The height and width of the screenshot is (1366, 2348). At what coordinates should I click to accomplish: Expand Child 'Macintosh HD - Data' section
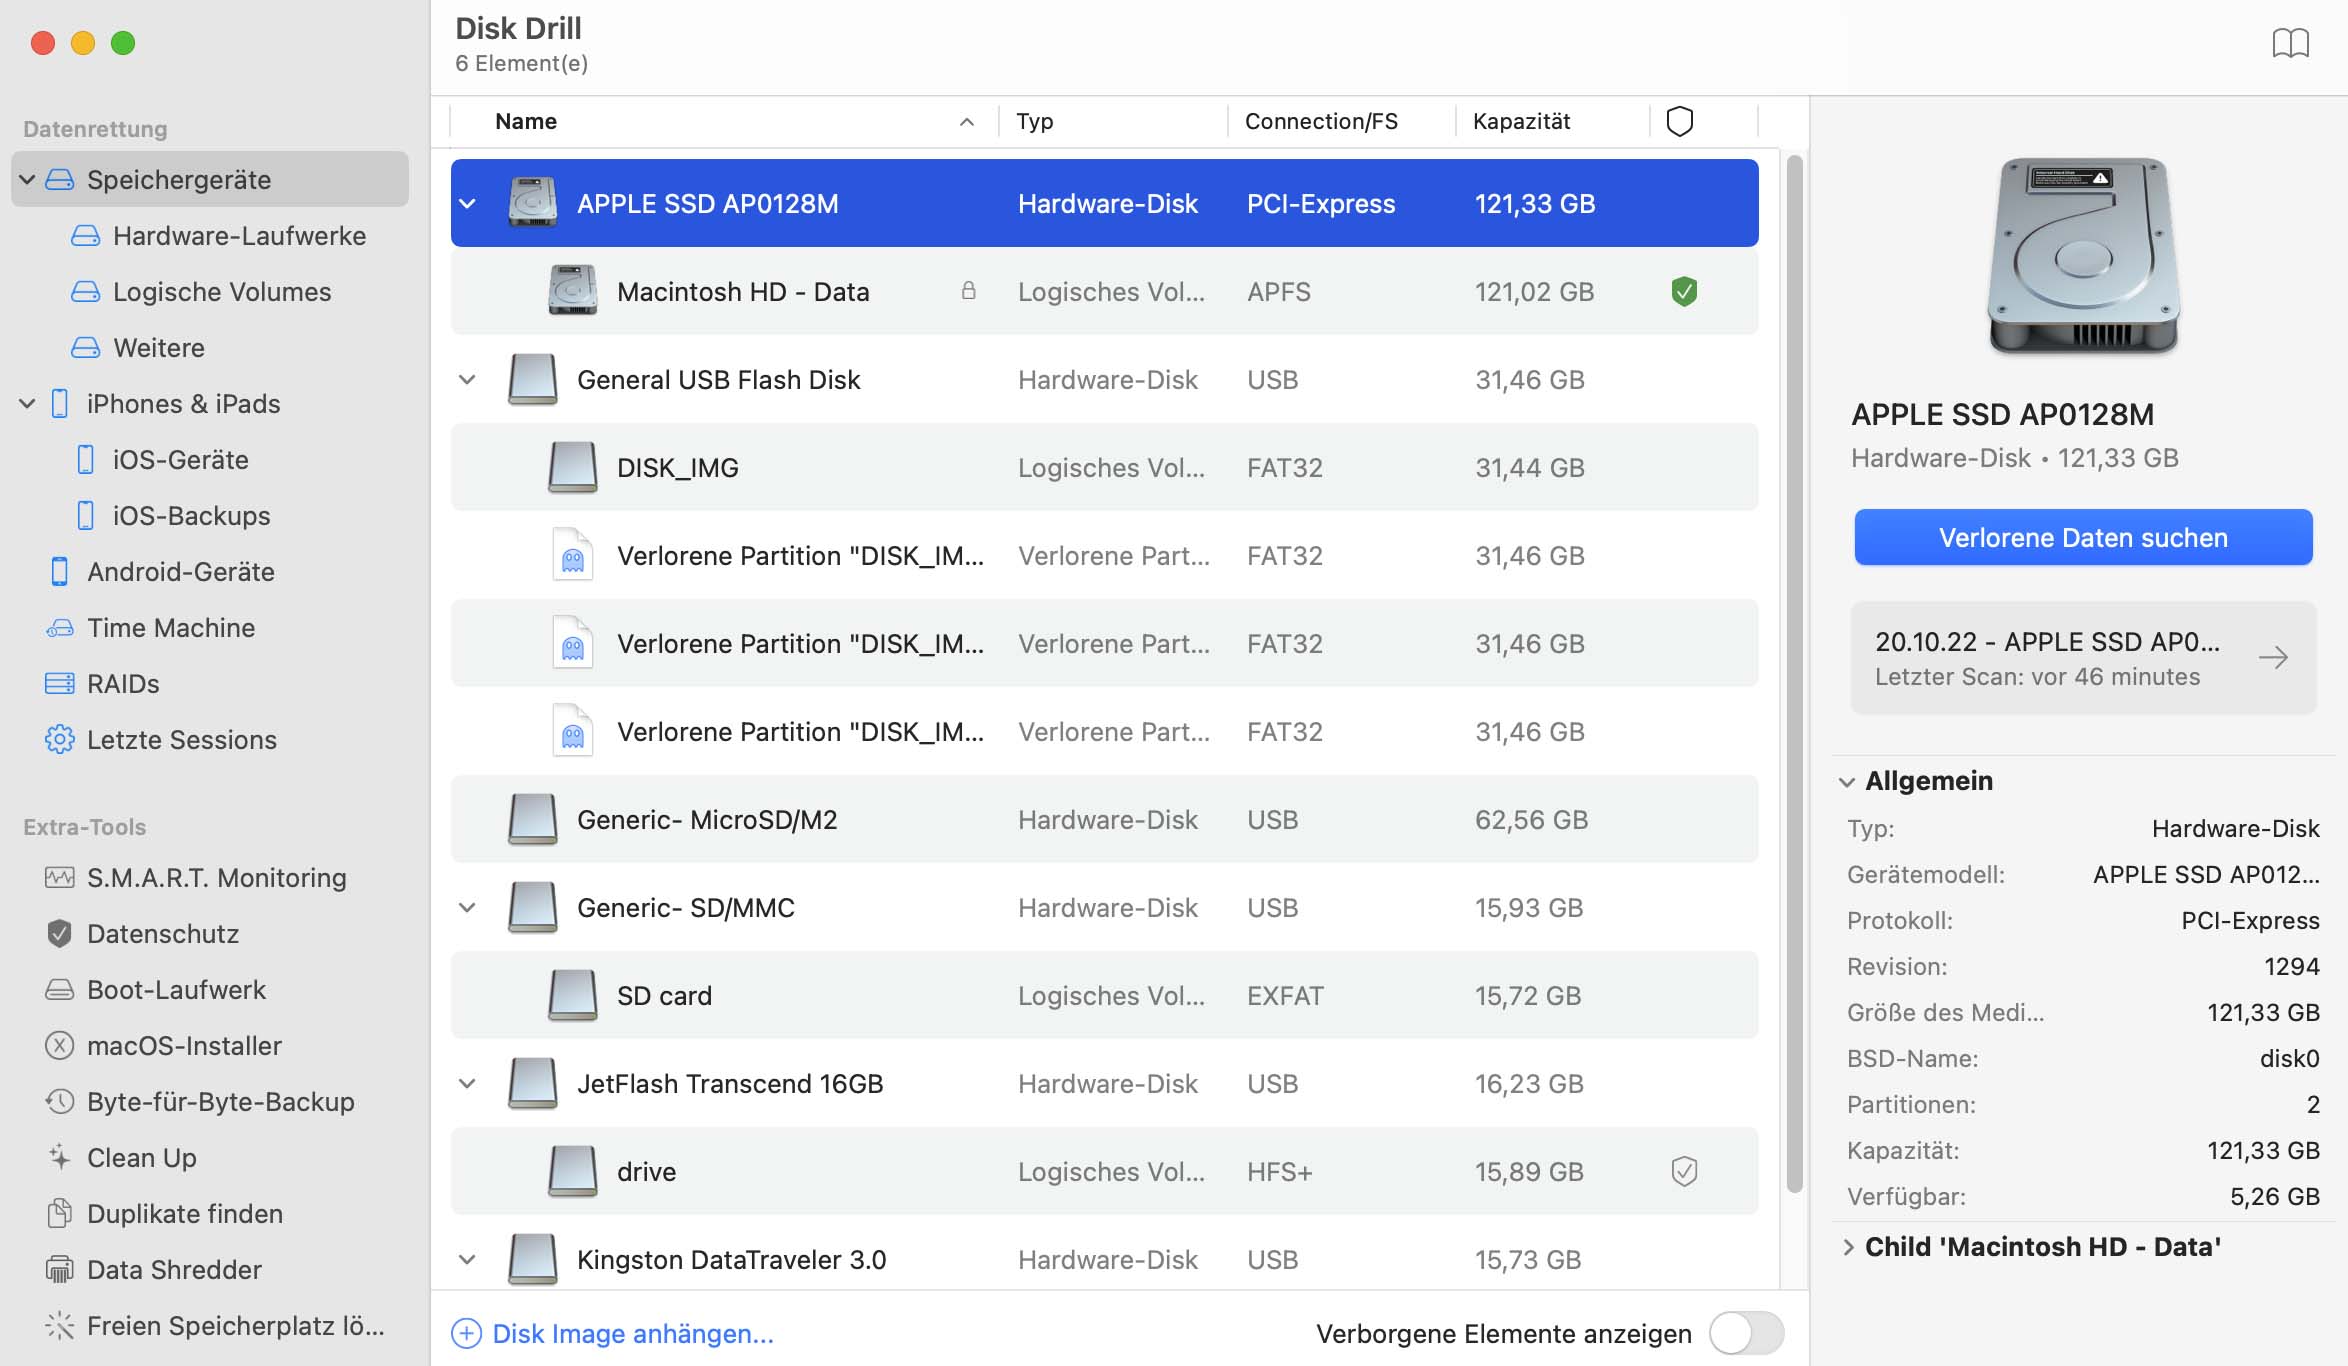(x=1847, y=1247)
